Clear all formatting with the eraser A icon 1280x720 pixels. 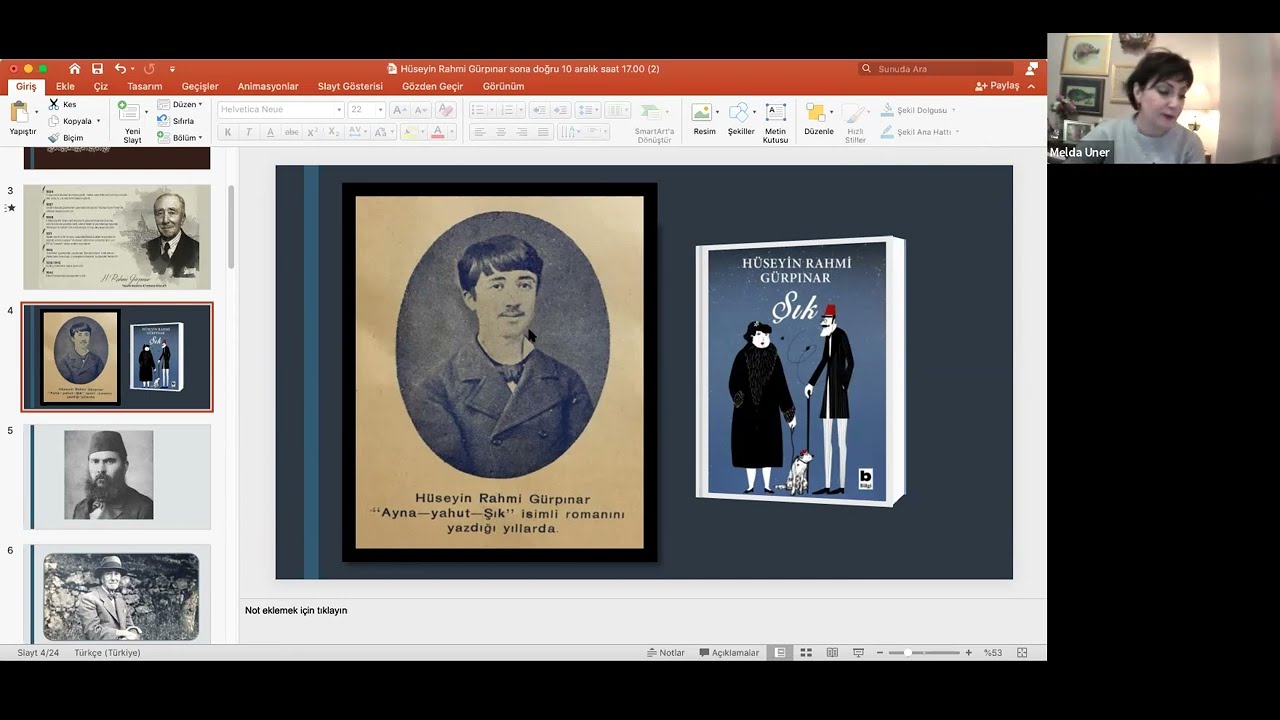[x=446, y=110]
